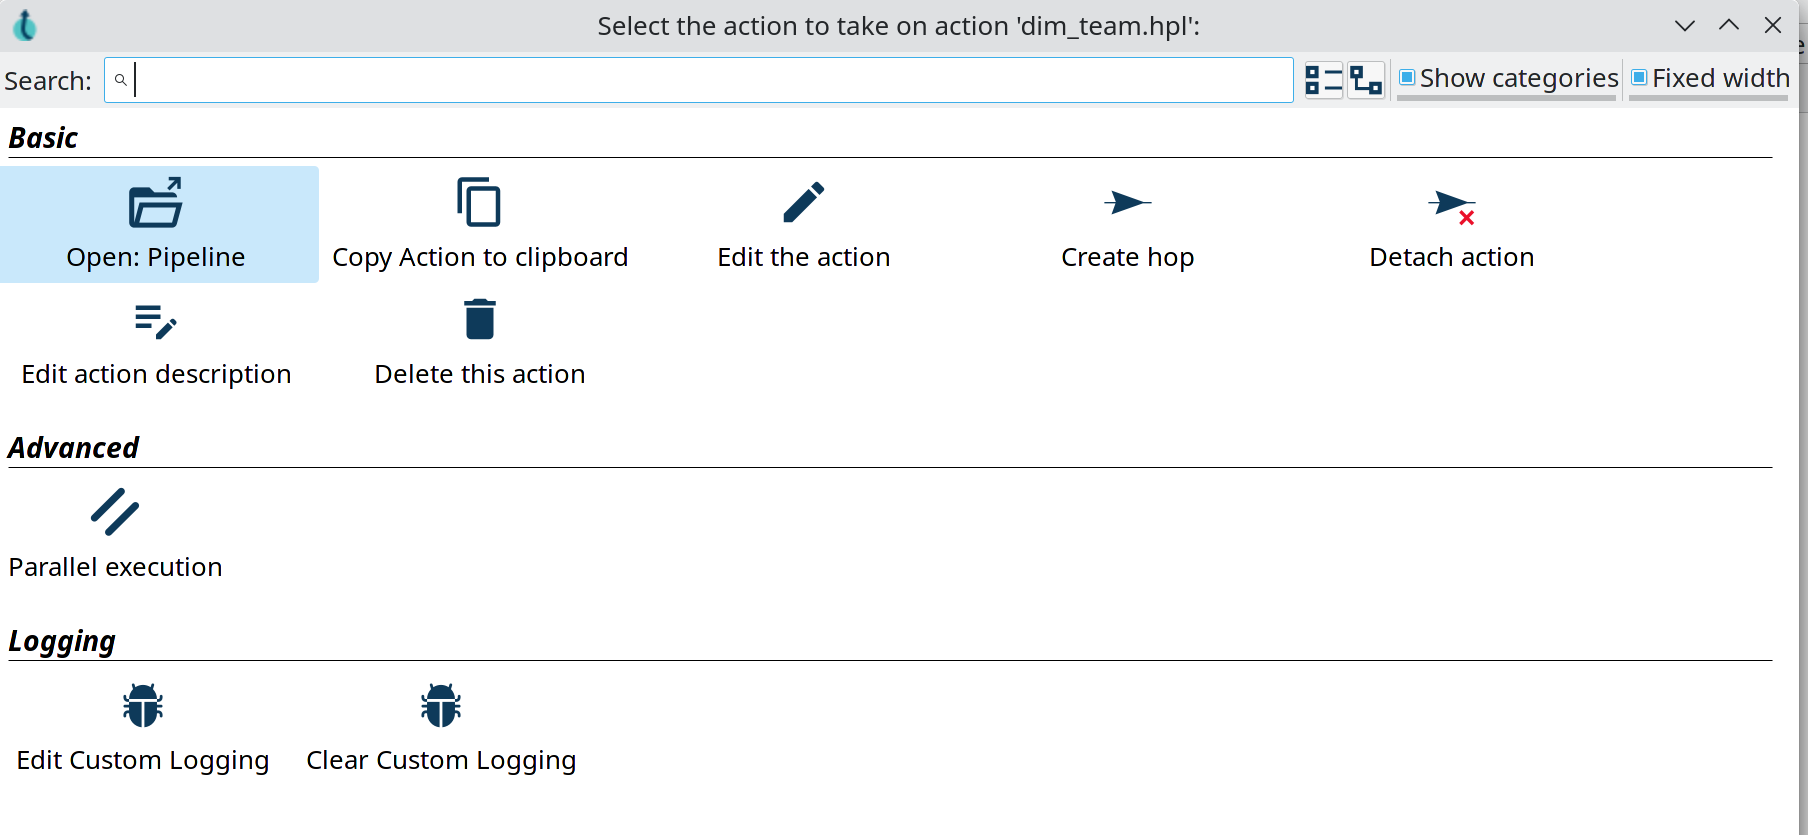Click the Create hop arrow icon
Screen dimensions: 1808x835
tap(1127, 203)
